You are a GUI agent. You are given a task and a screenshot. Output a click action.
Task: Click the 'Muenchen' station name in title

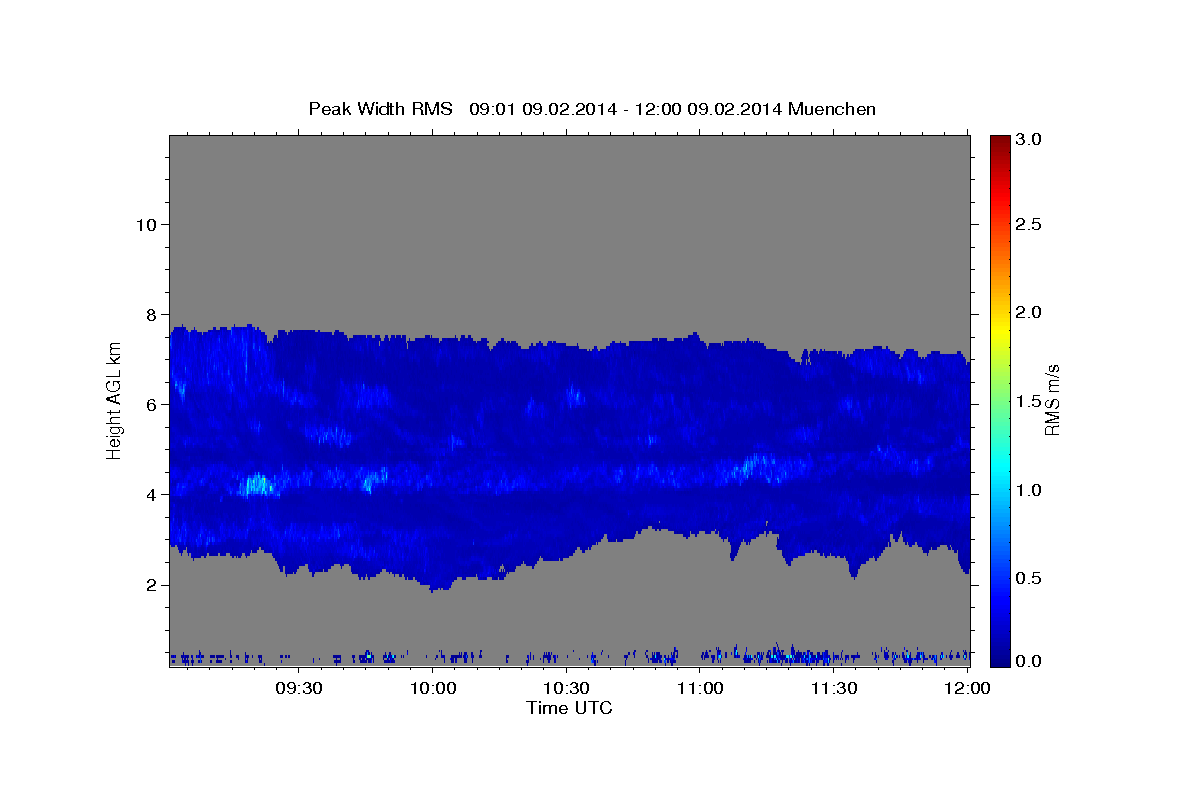click(832, 109)
